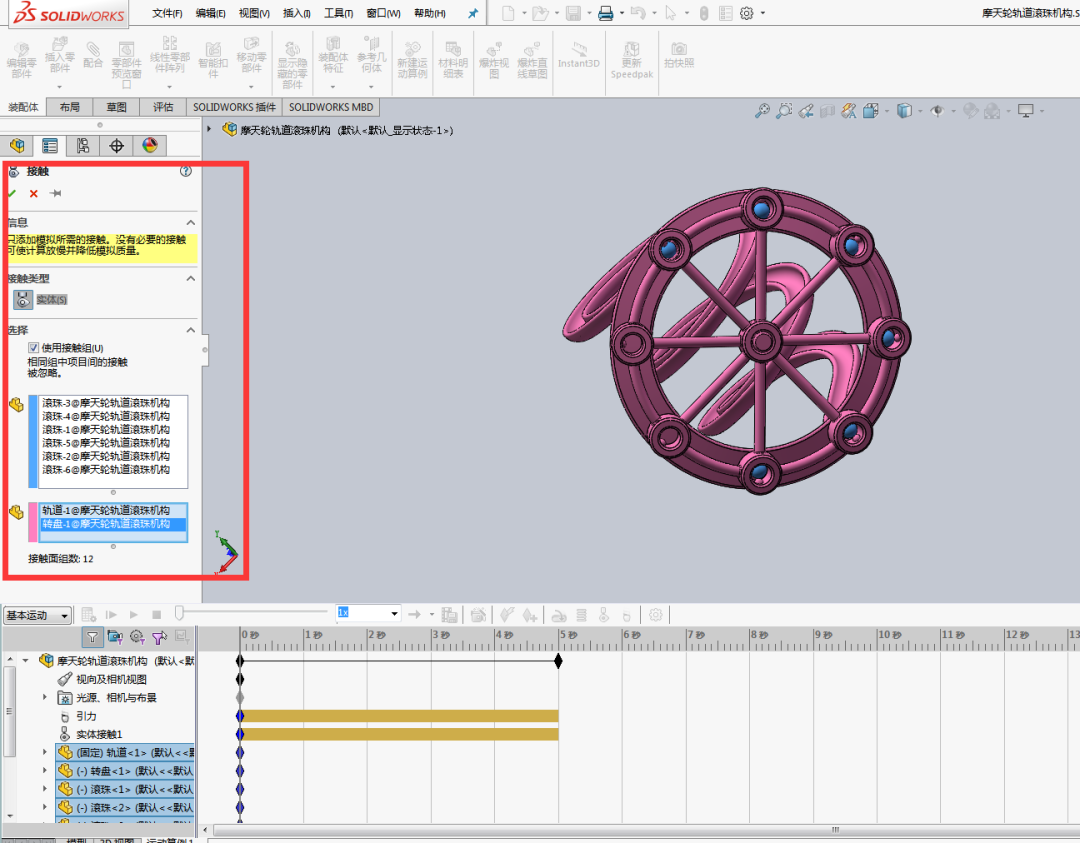Switch to the SOLIDWORKS MBD tab
The image size is (1080, 843).
(331, 107)
